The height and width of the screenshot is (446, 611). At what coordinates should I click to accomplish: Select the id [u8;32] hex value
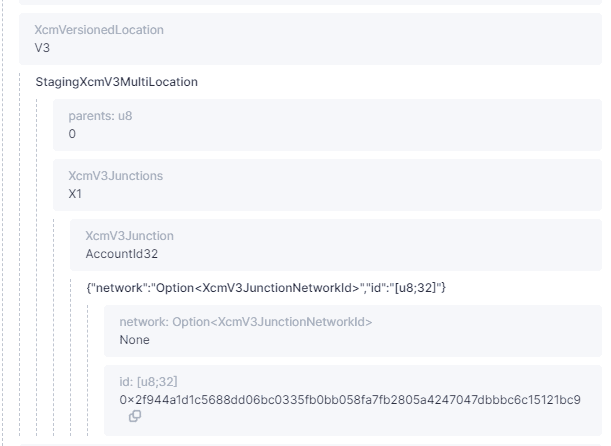click(x=350, y=400)
